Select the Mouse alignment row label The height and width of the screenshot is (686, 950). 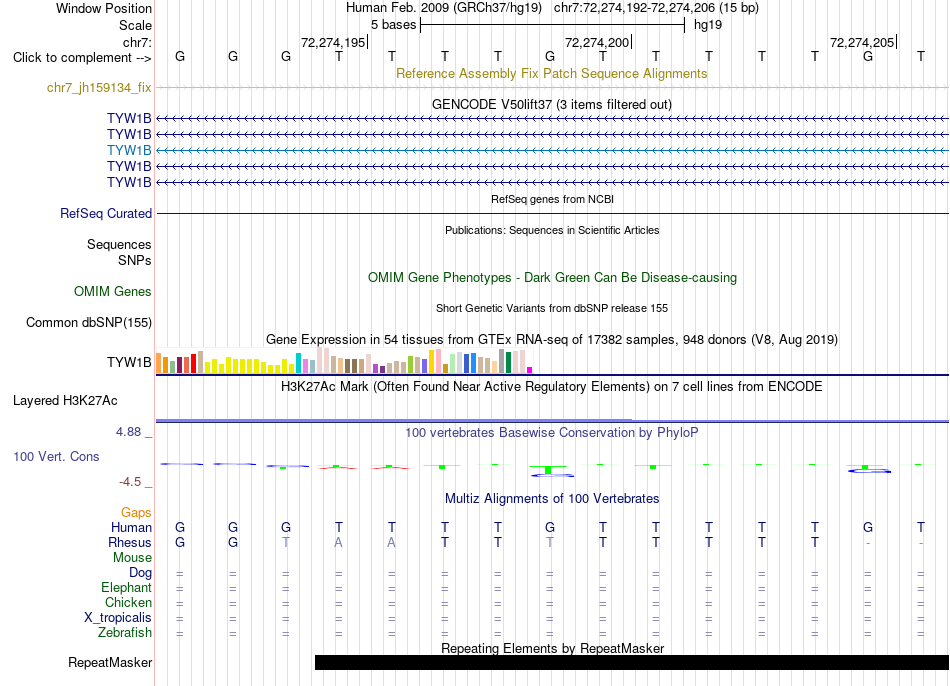[x=132, y=558]
